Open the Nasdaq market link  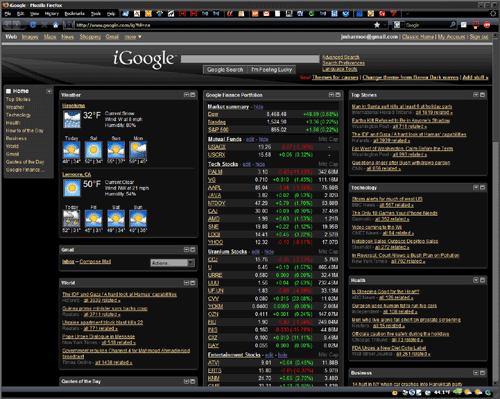click(x=217, y=122)
